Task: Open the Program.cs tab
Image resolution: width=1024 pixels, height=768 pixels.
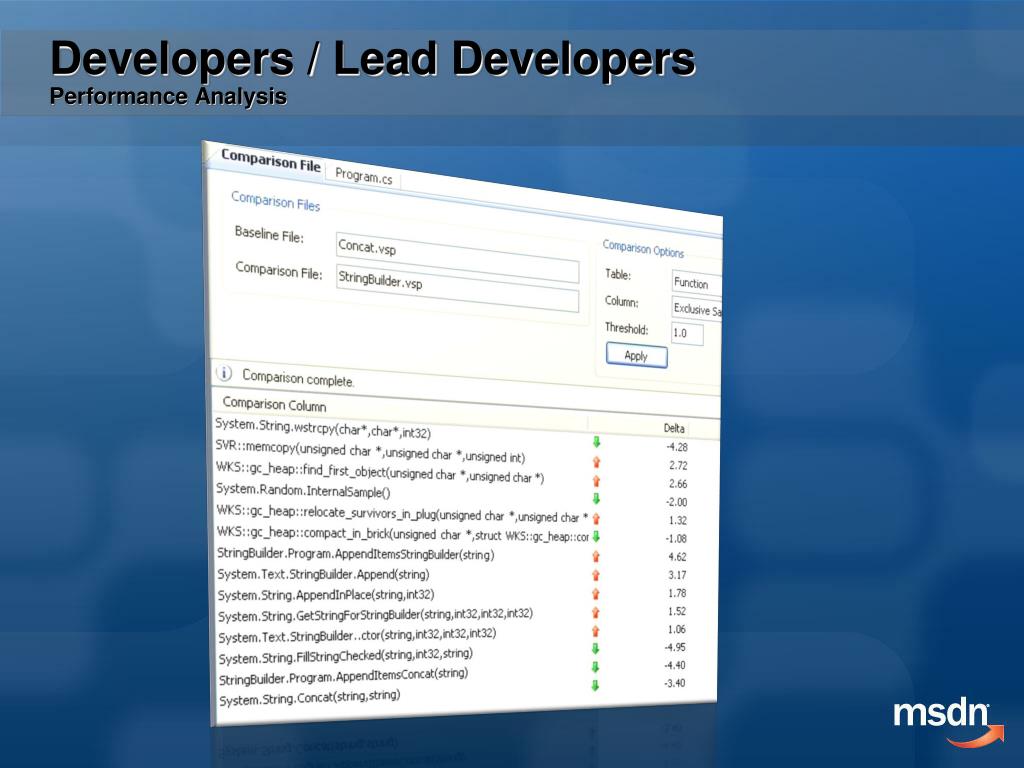Action: pos(364,175)
